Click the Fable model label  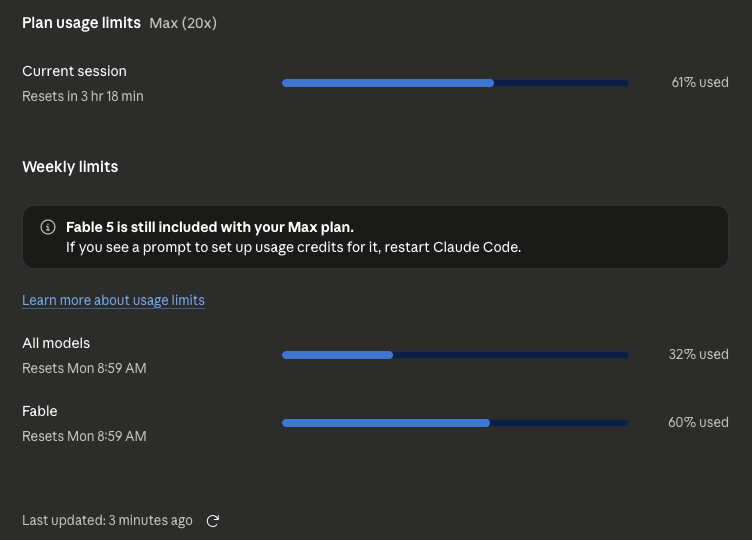pyautogui.click(x=40, y=411)
